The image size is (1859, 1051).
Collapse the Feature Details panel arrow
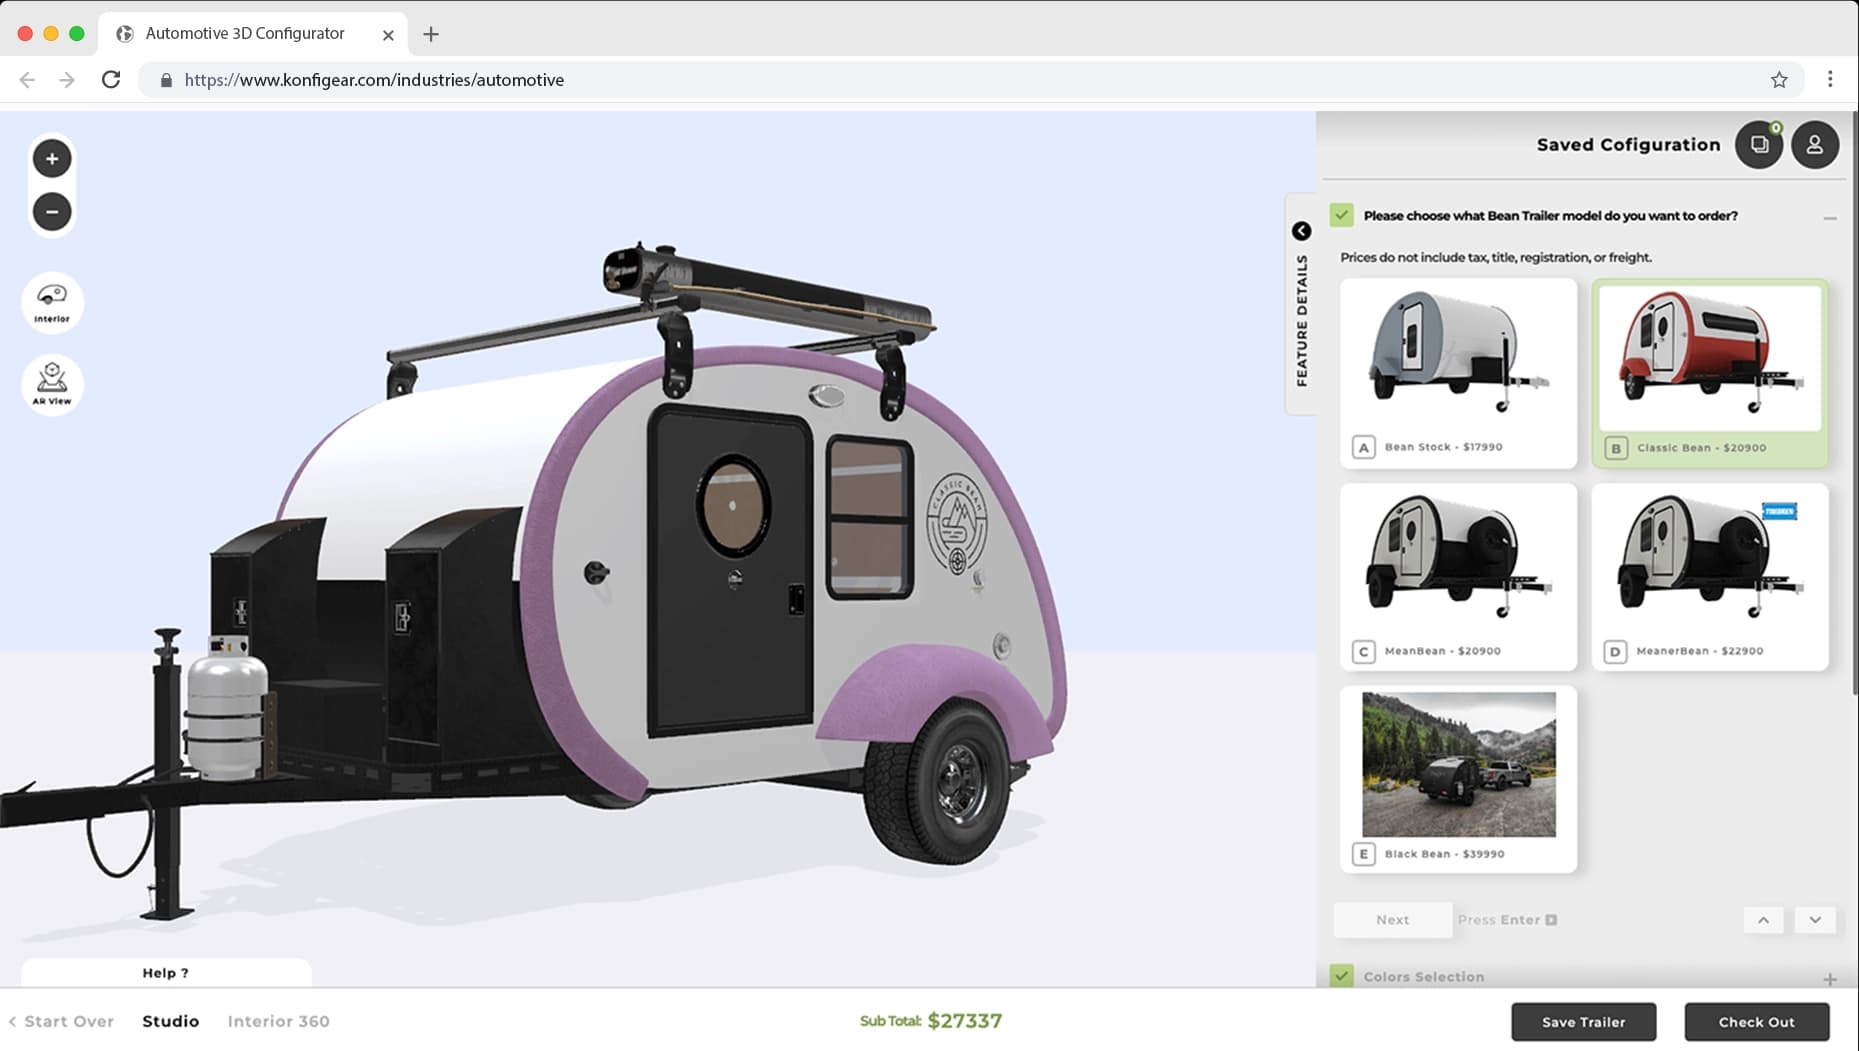pos(1301,231)
